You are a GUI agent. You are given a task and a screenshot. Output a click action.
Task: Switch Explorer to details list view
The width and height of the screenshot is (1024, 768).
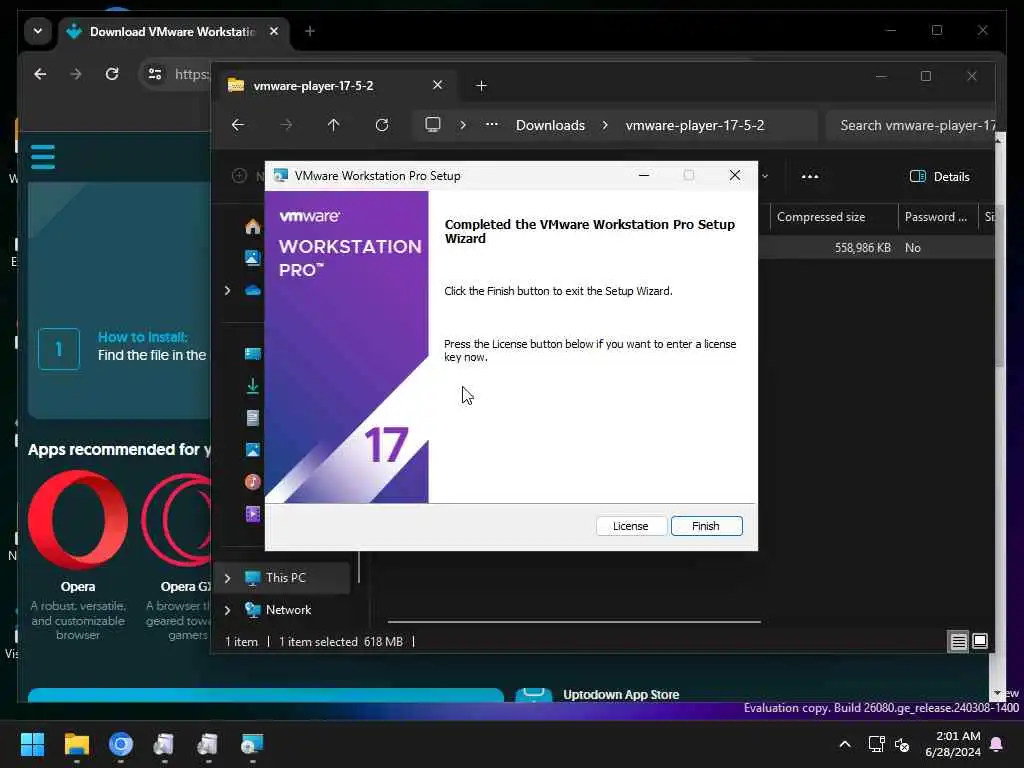click(958, 642)
